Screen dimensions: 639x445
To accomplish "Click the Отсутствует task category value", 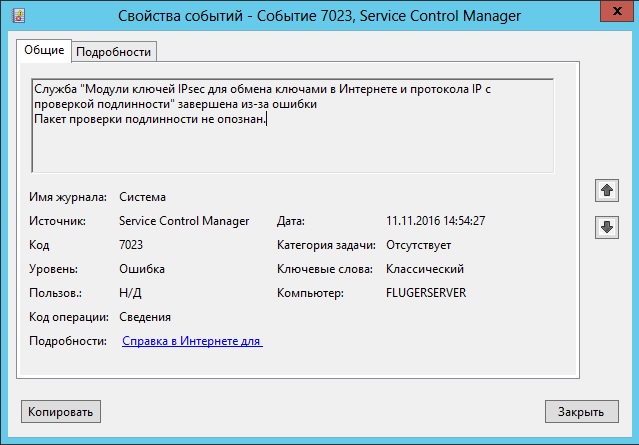I will [x=418, y=245].
